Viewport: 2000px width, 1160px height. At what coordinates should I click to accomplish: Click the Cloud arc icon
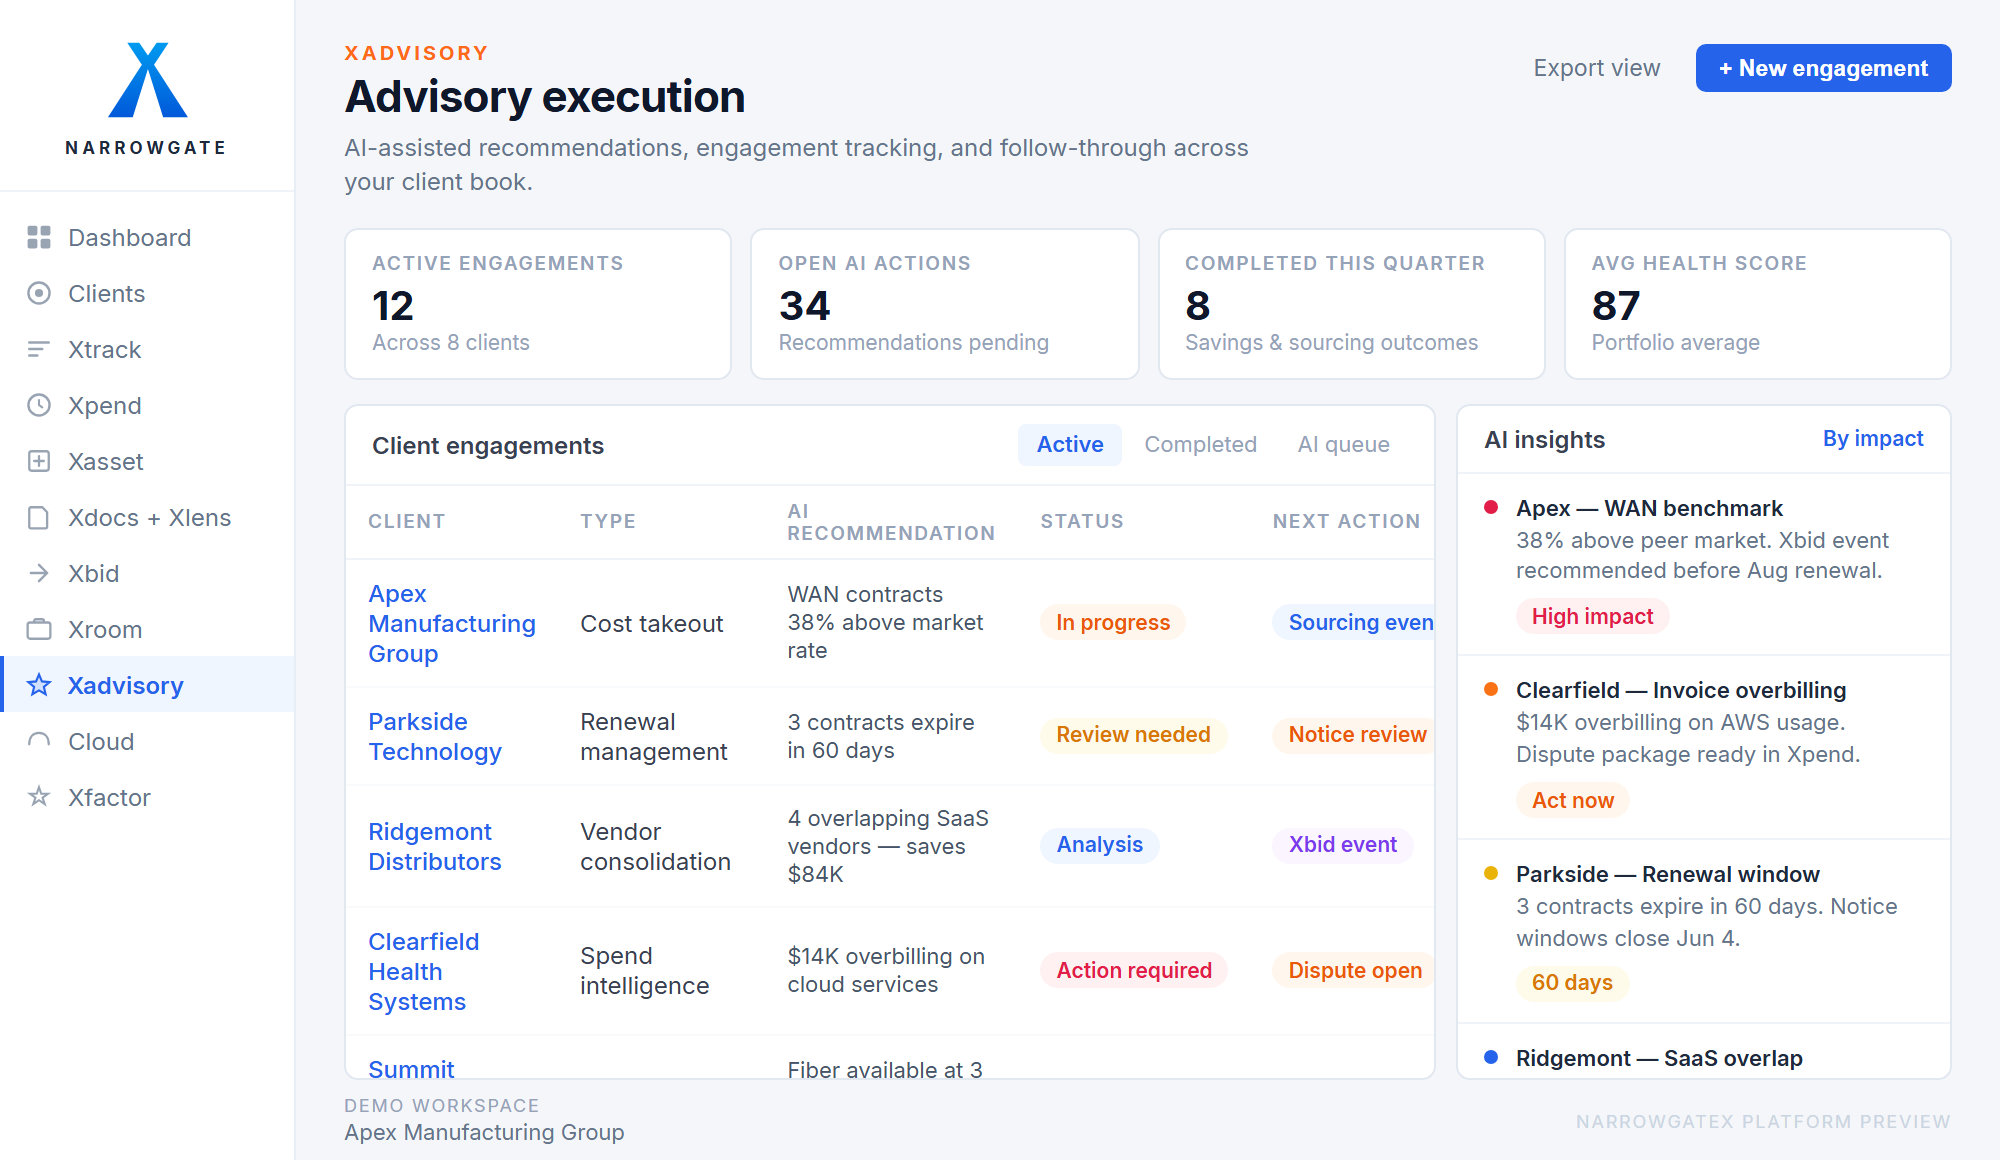coord(39,741)
